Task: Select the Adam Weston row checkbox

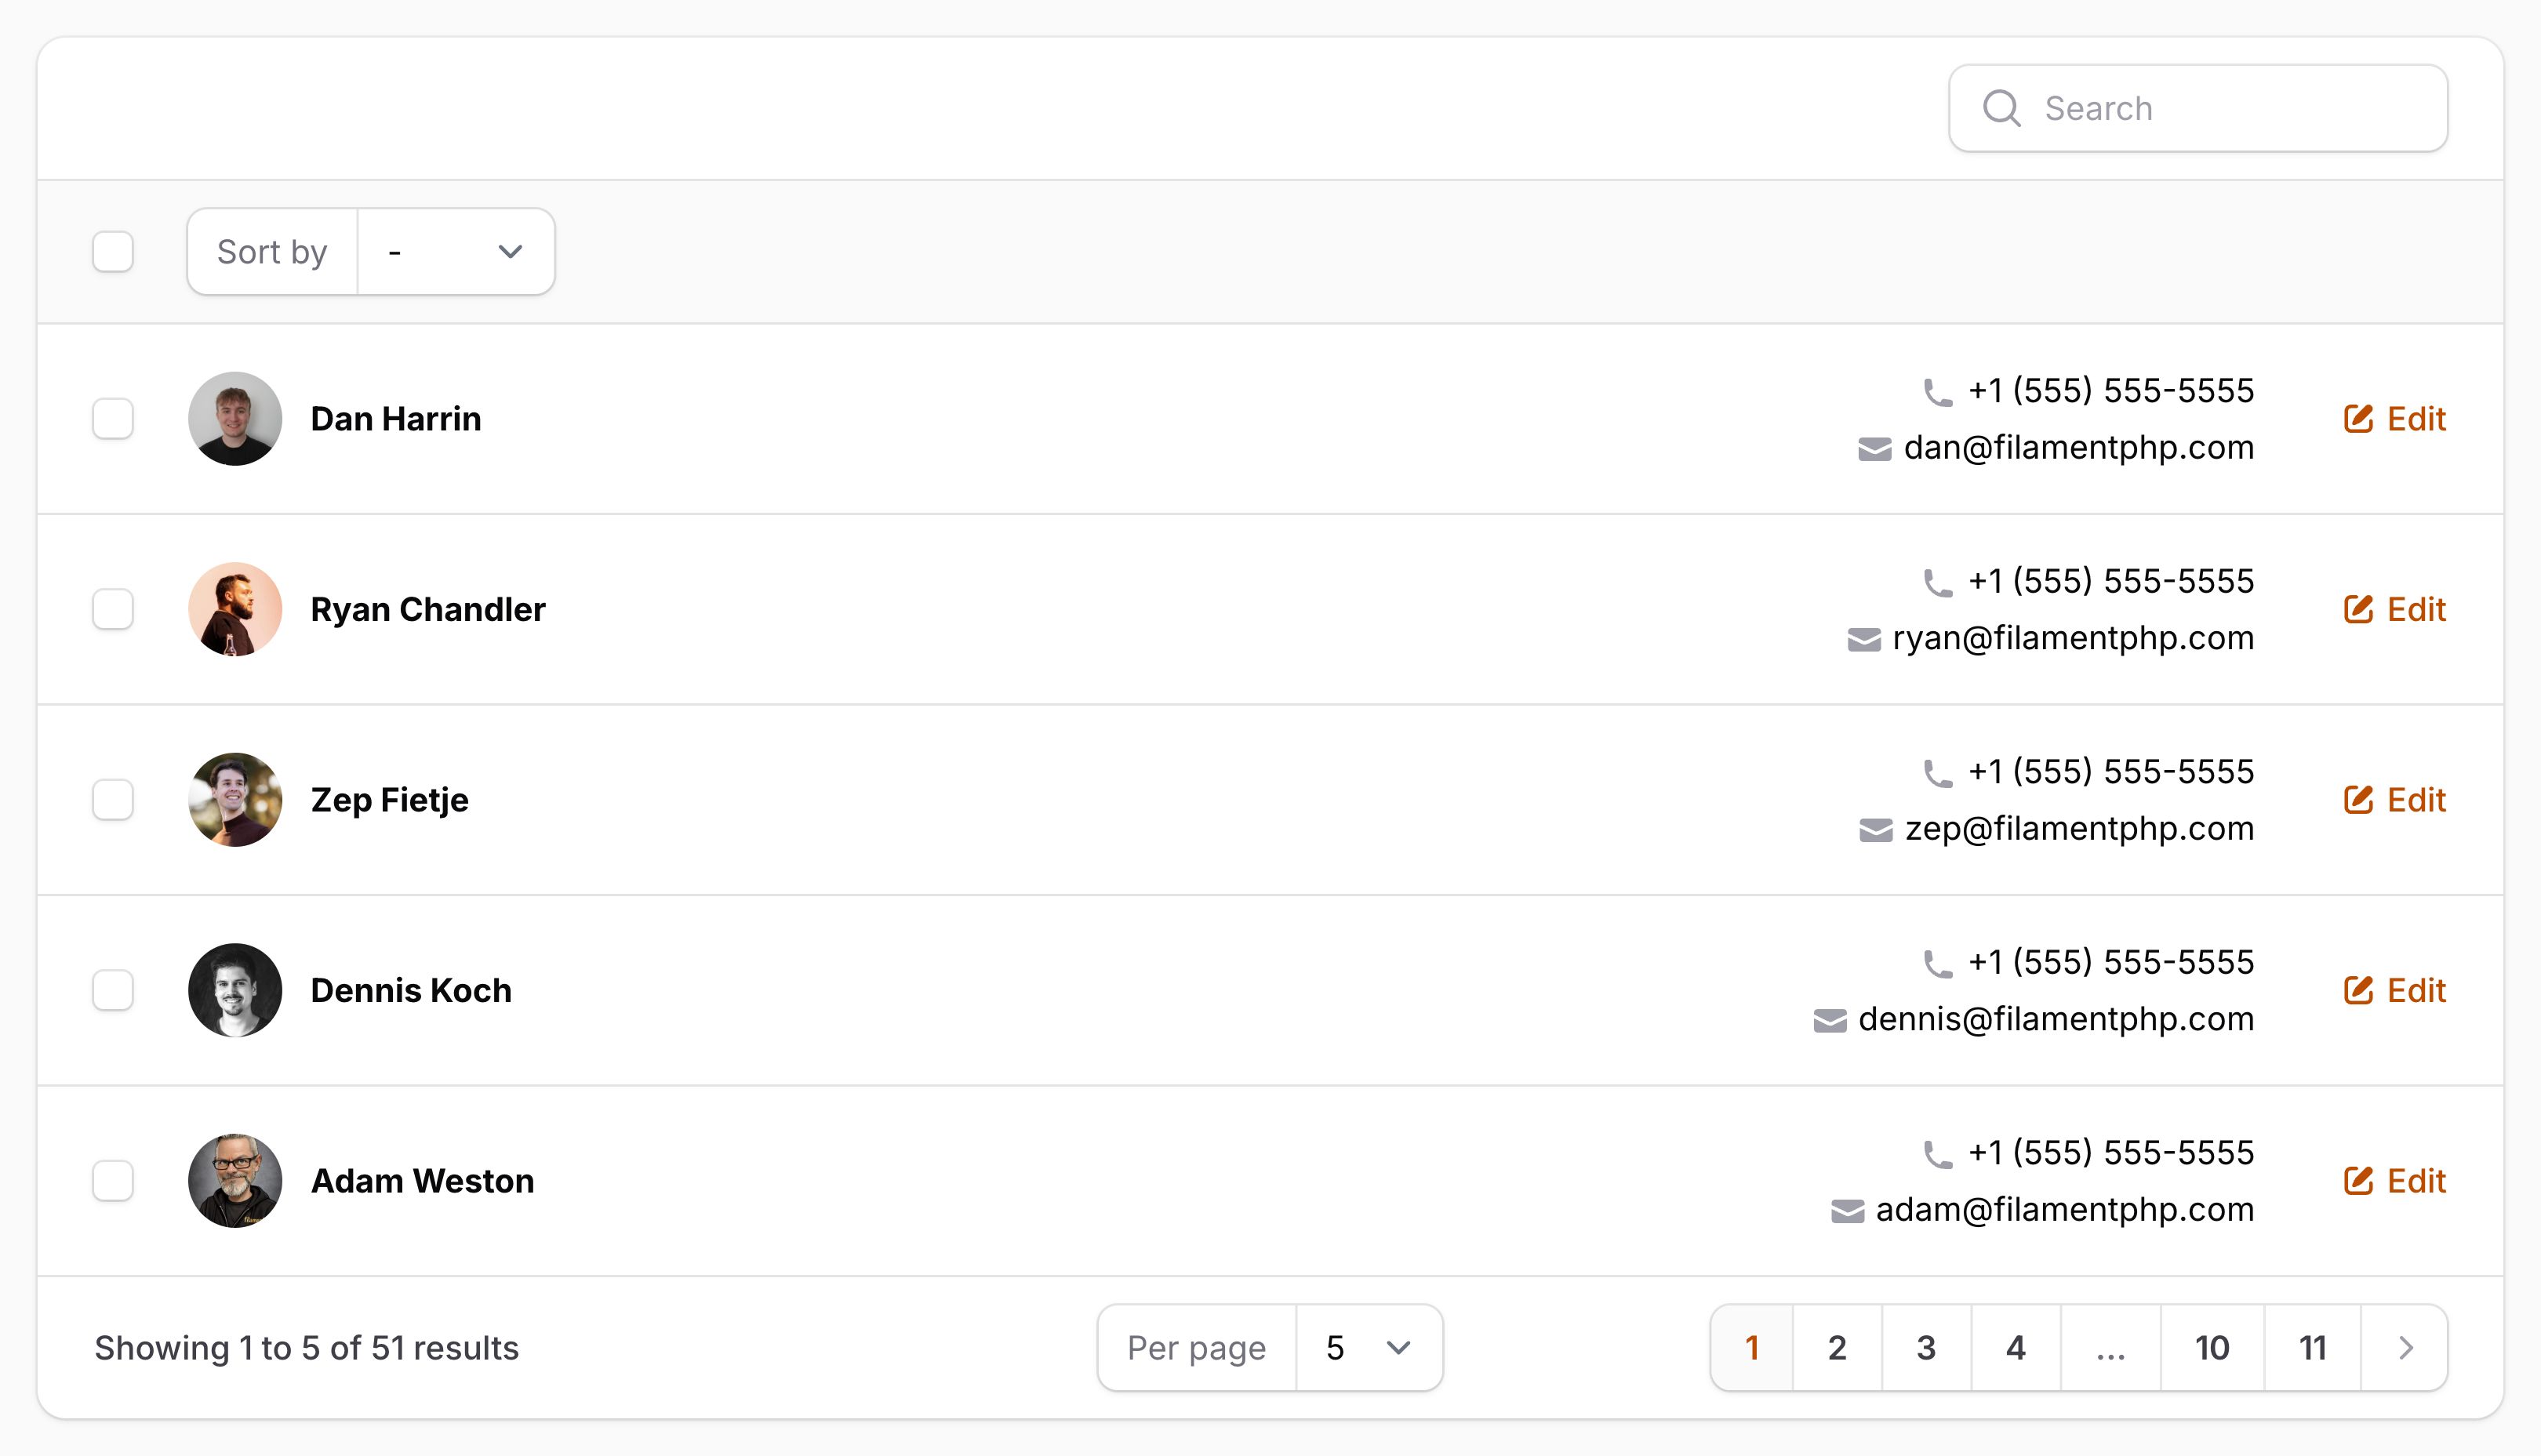Action: pyautogui.click(x=113, y=1180)
